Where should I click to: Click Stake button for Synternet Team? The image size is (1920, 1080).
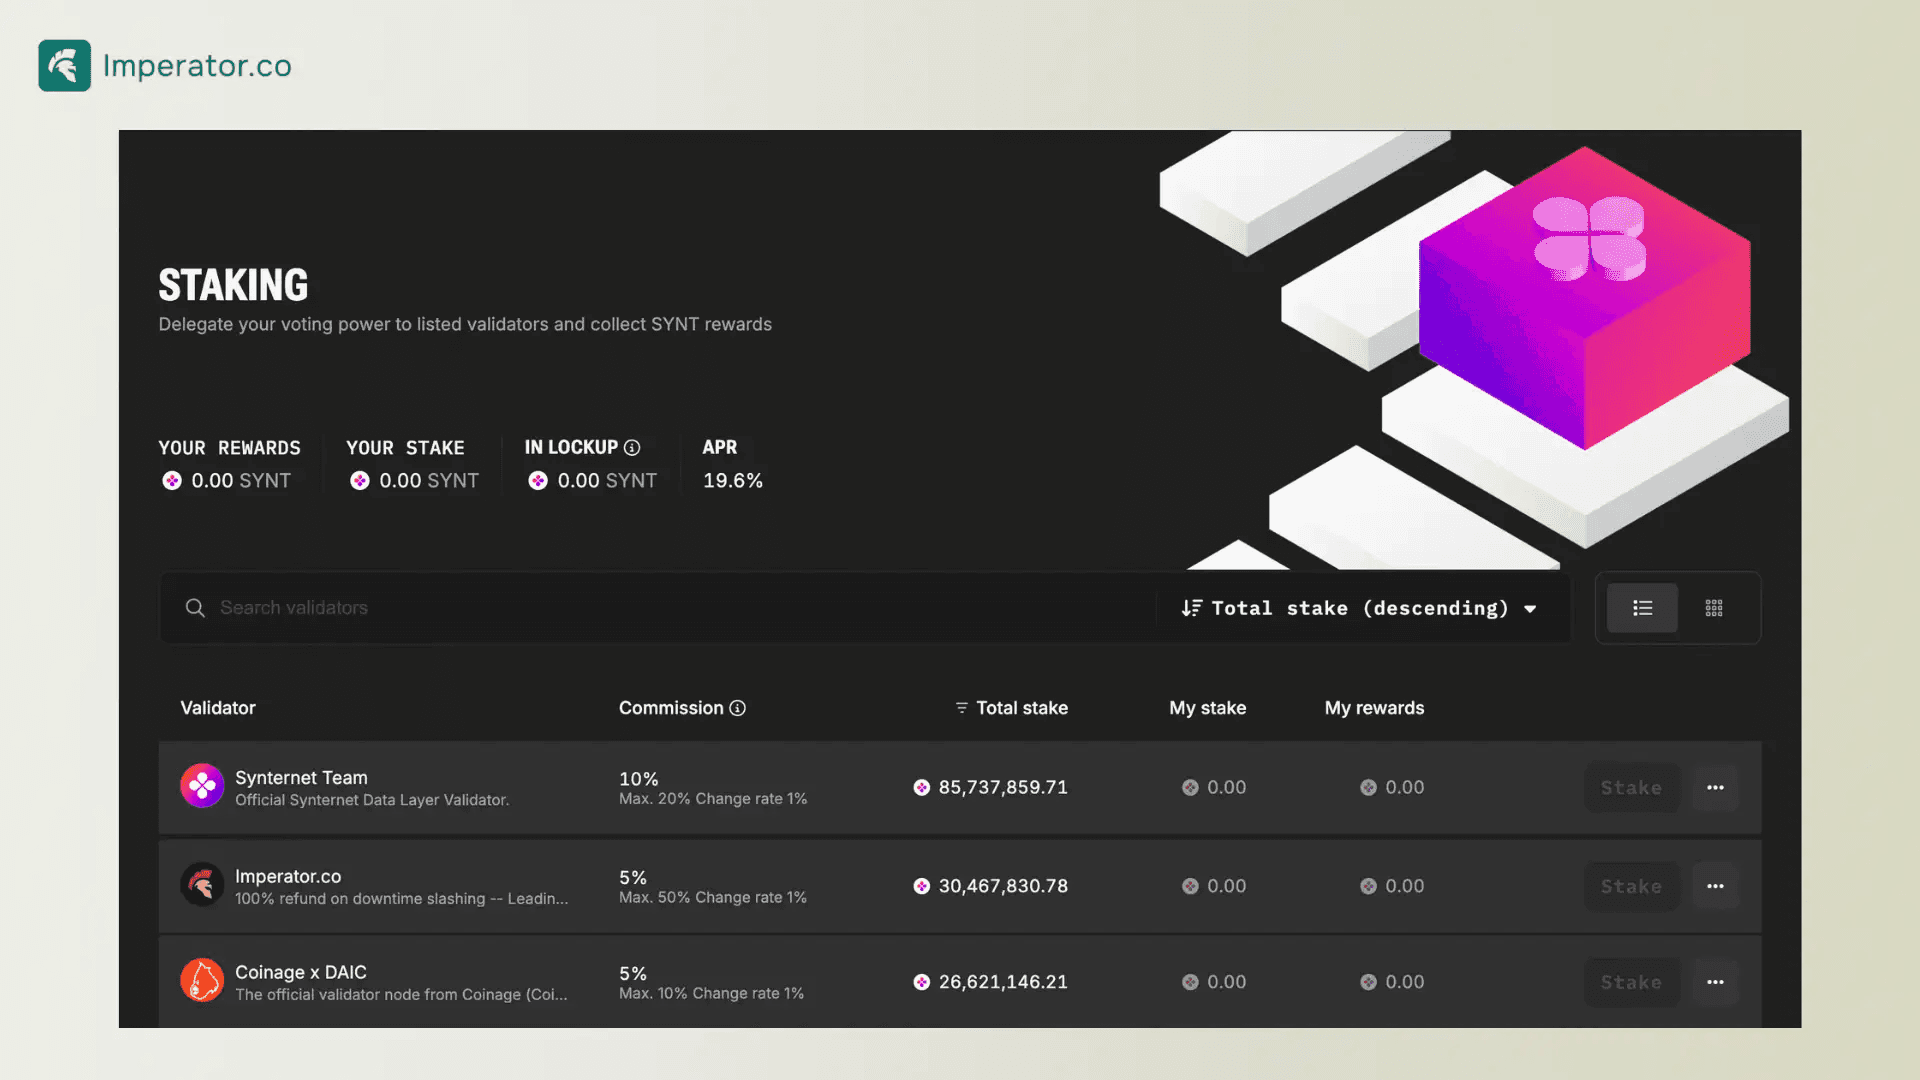(x=1631, y=788)
